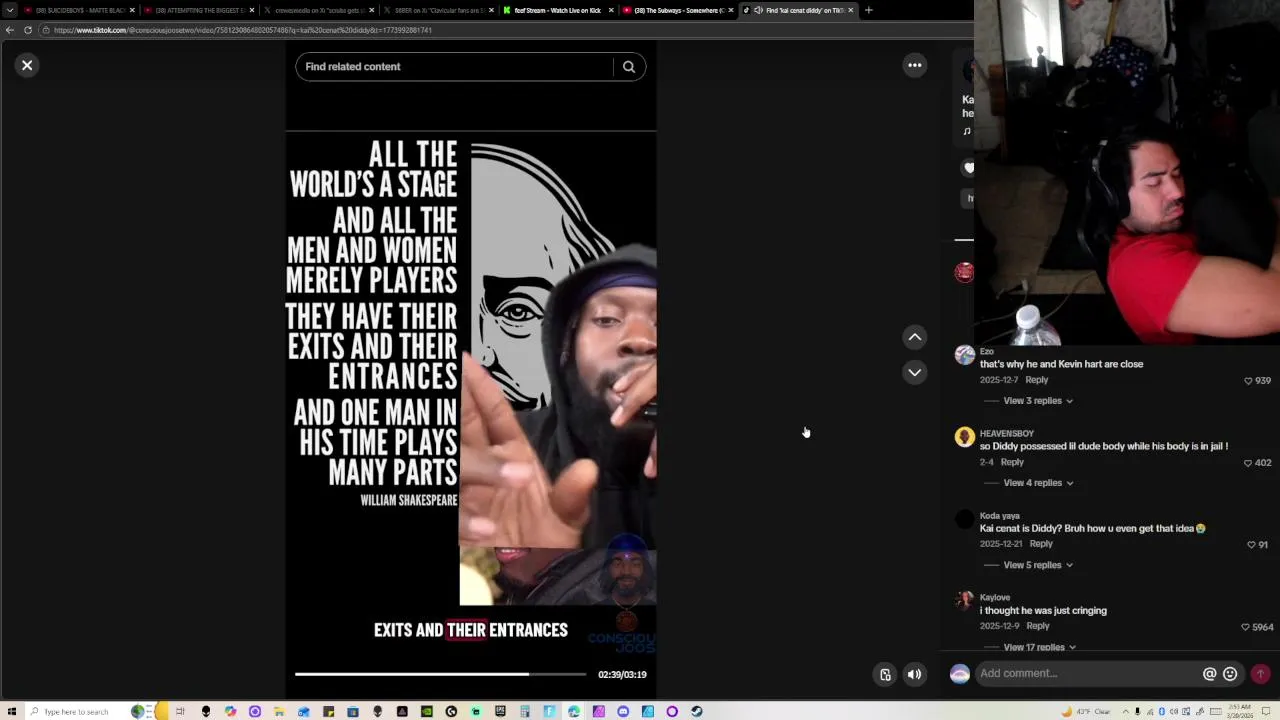
Task: Show hidden system tray icons chevron
Action: [x=1126, y=711]
